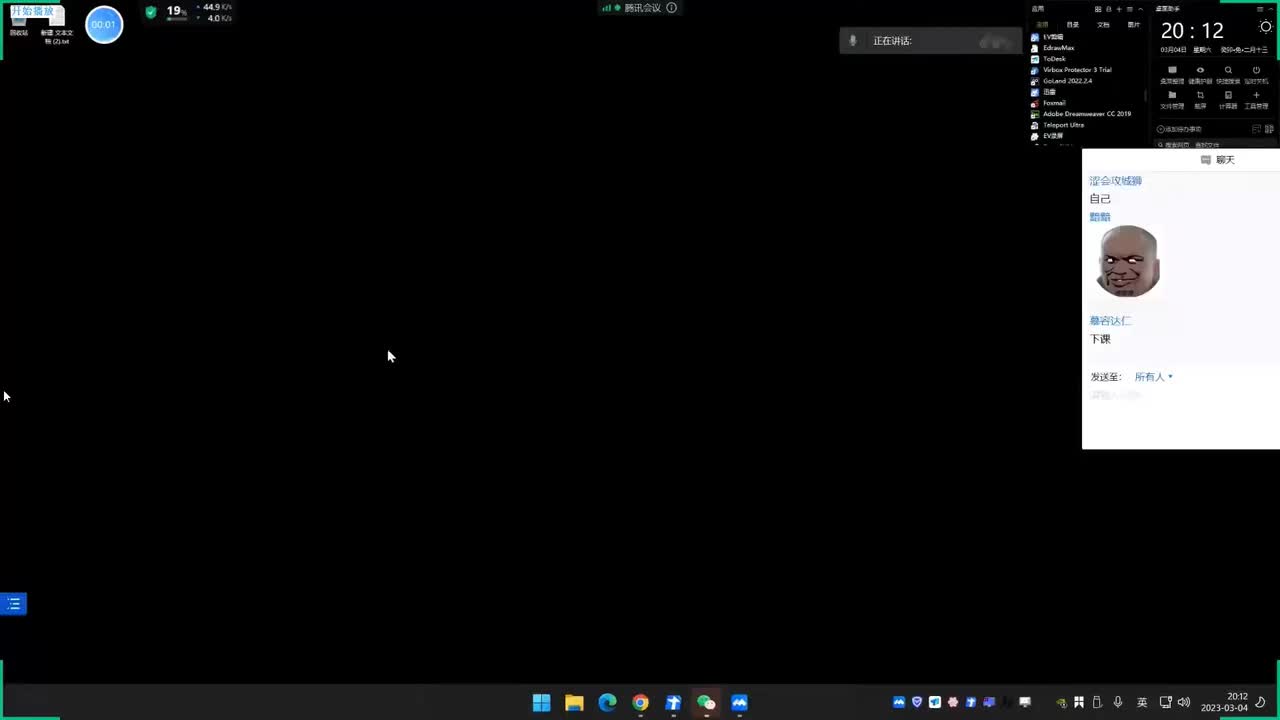Open the Recycle Bin desktop icon
The height and width of the screenshot is (720, 1280).
pyautogui.click(x=19, y=24)
